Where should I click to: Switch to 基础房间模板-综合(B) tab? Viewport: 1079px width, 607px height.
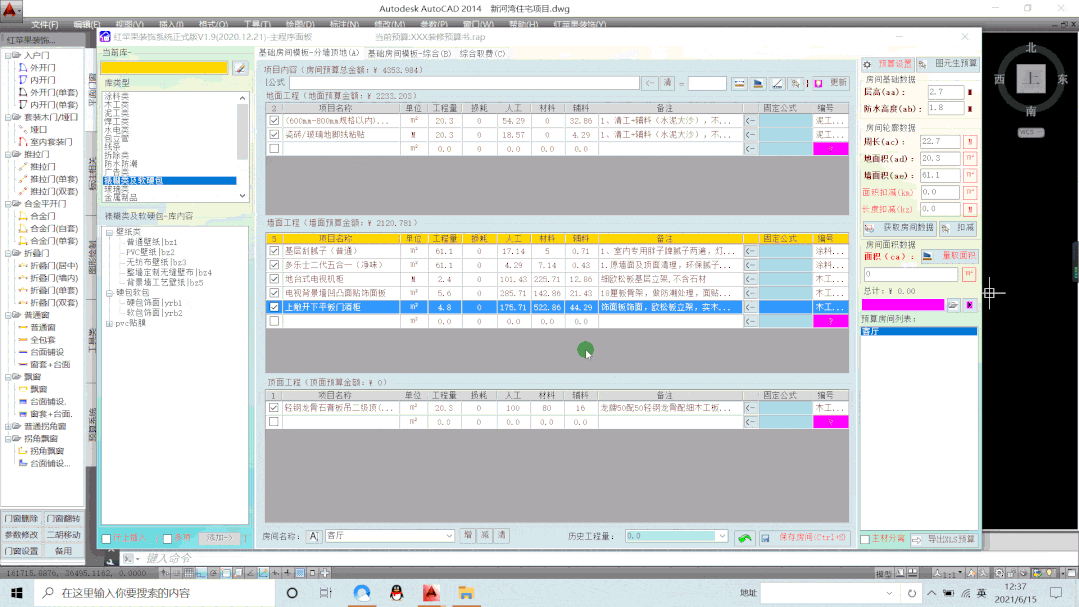point(409,53)
